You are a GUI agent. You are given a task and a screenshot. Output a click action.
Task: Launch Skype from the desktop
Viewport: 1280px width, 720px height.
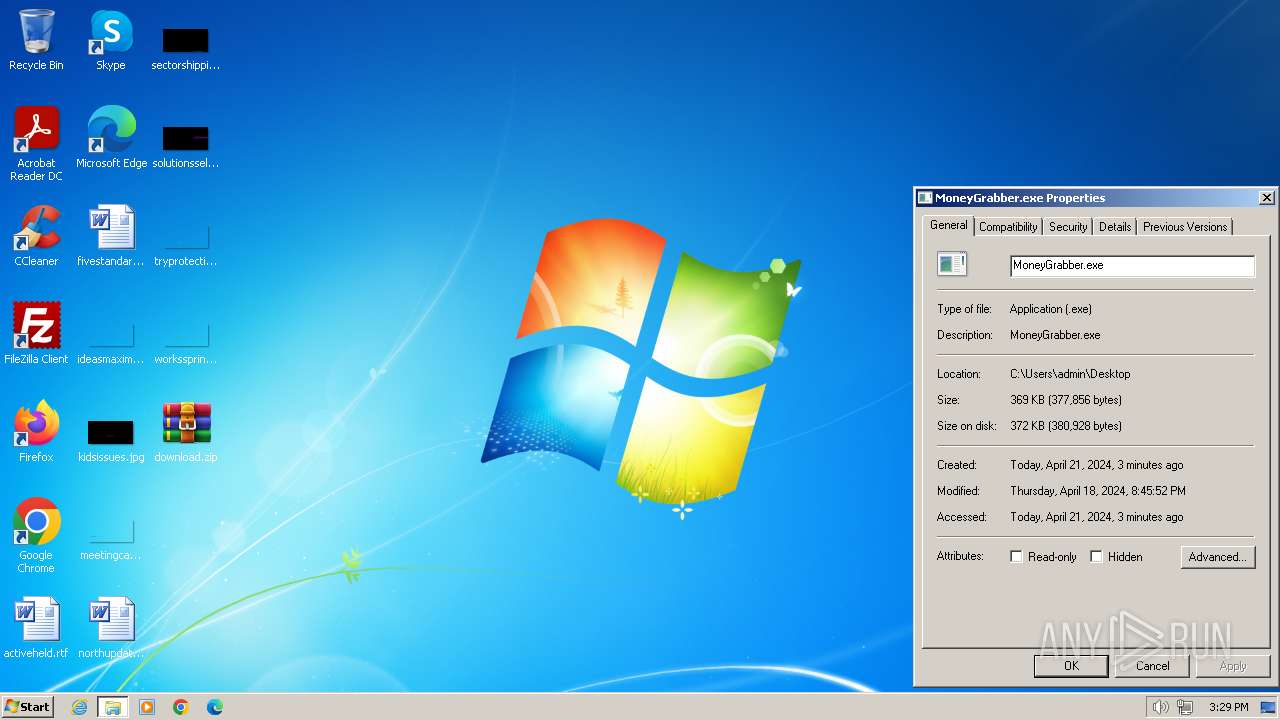111,40
